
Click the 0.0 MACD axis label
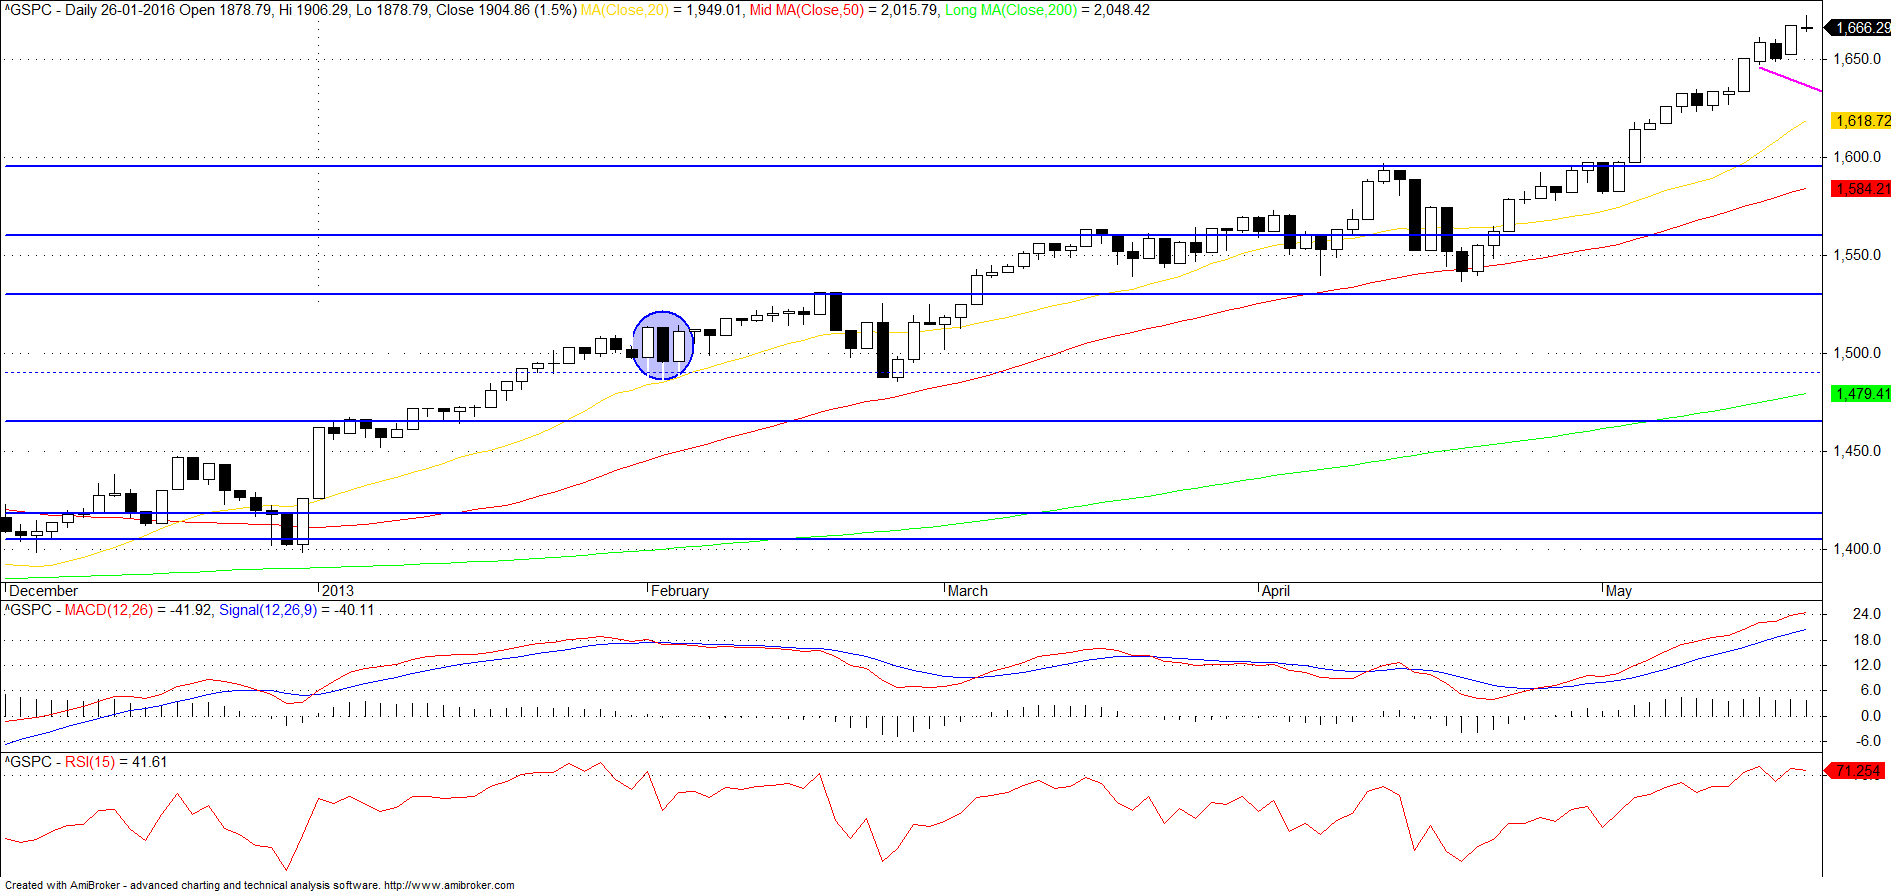[x=1870, y=716]
